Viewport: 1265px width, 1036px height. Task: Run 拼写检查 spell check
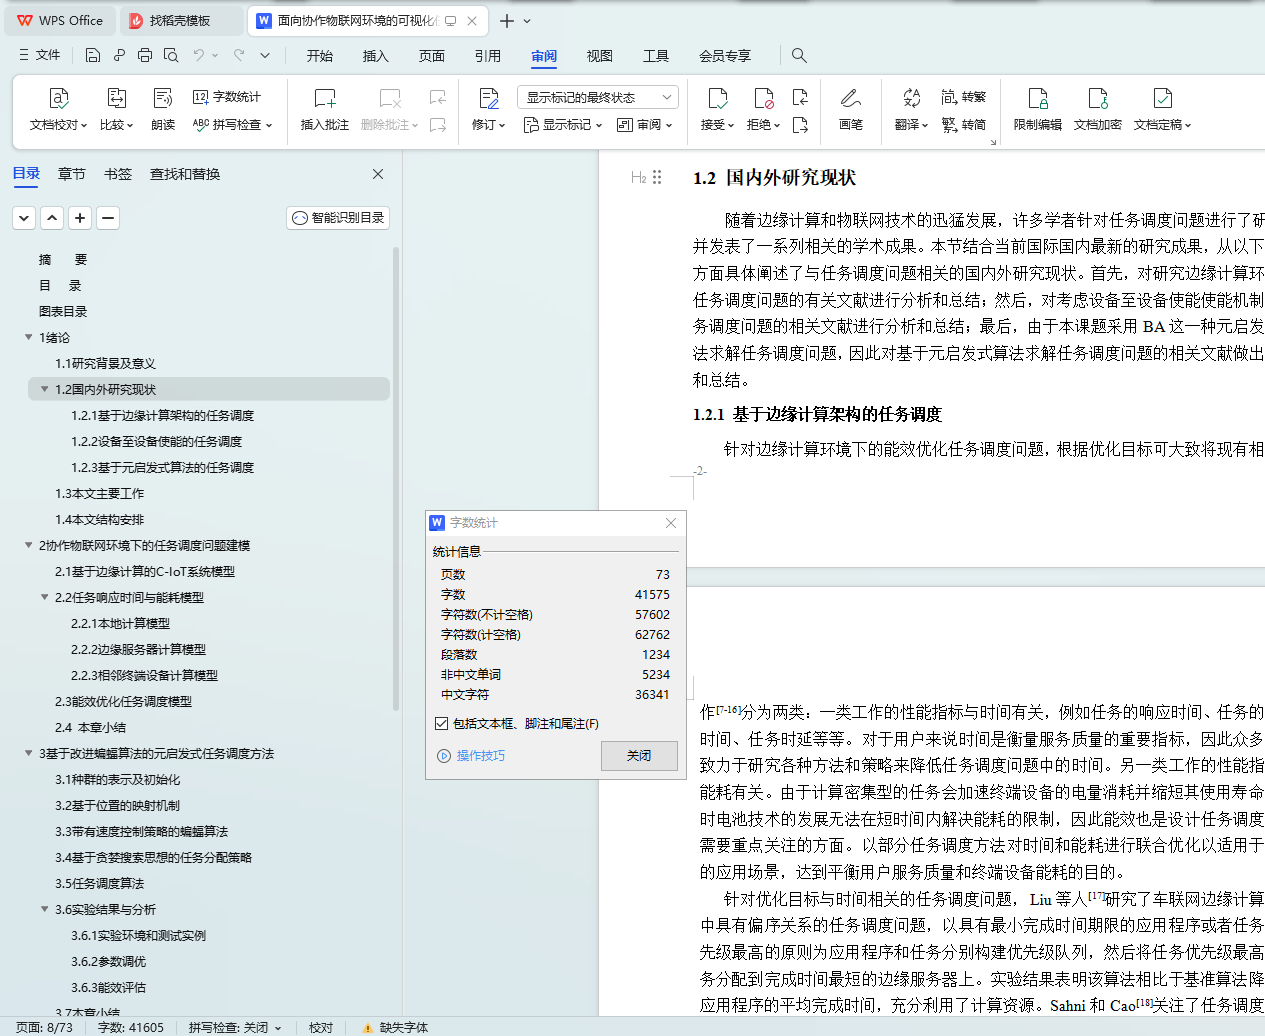232,125
